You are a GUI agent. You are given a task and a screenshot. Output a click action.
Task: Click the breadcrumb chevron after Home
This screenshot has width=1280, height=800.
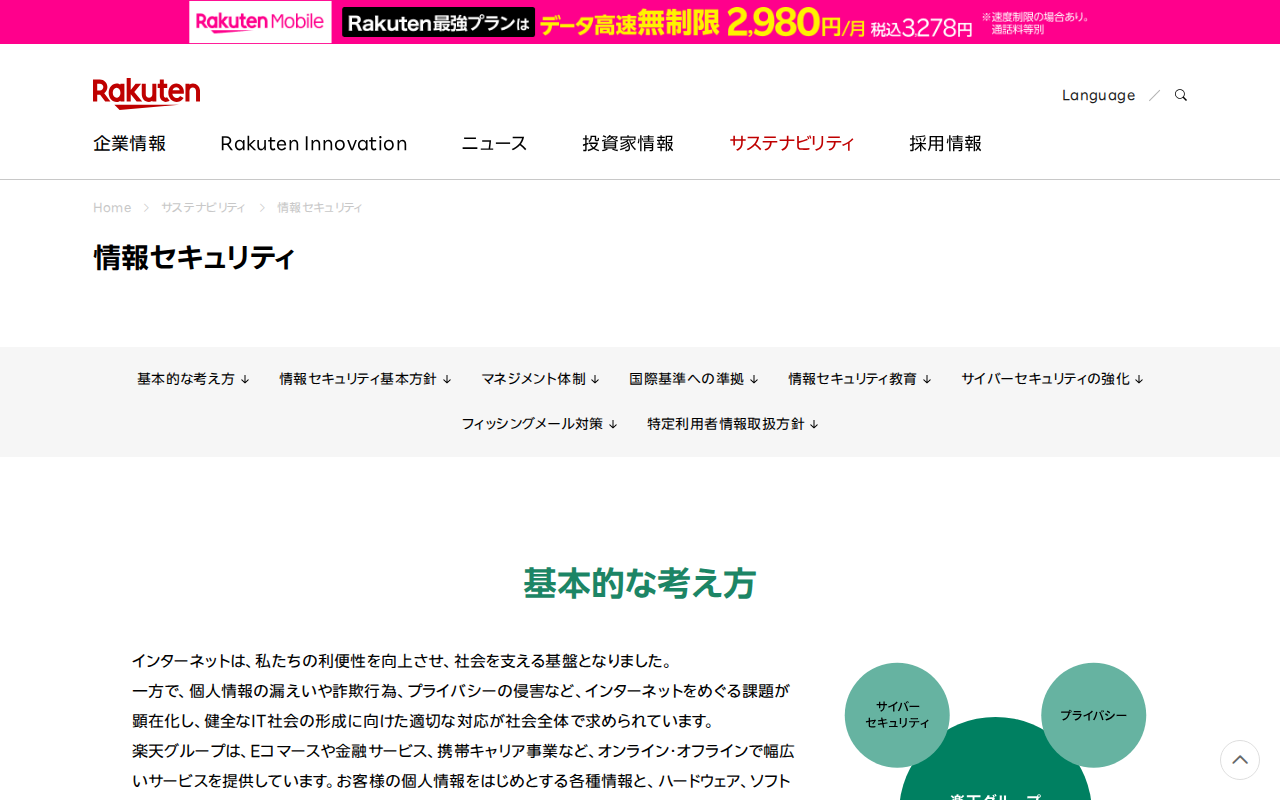[x=146, y=207]
